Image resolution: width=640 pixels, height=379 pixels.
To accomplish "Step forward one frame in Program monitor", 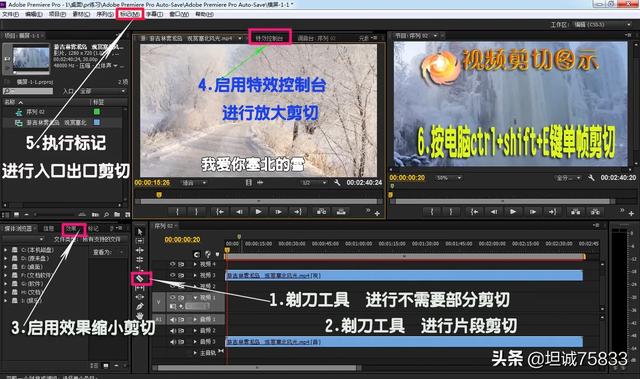I will click(533, 212).
